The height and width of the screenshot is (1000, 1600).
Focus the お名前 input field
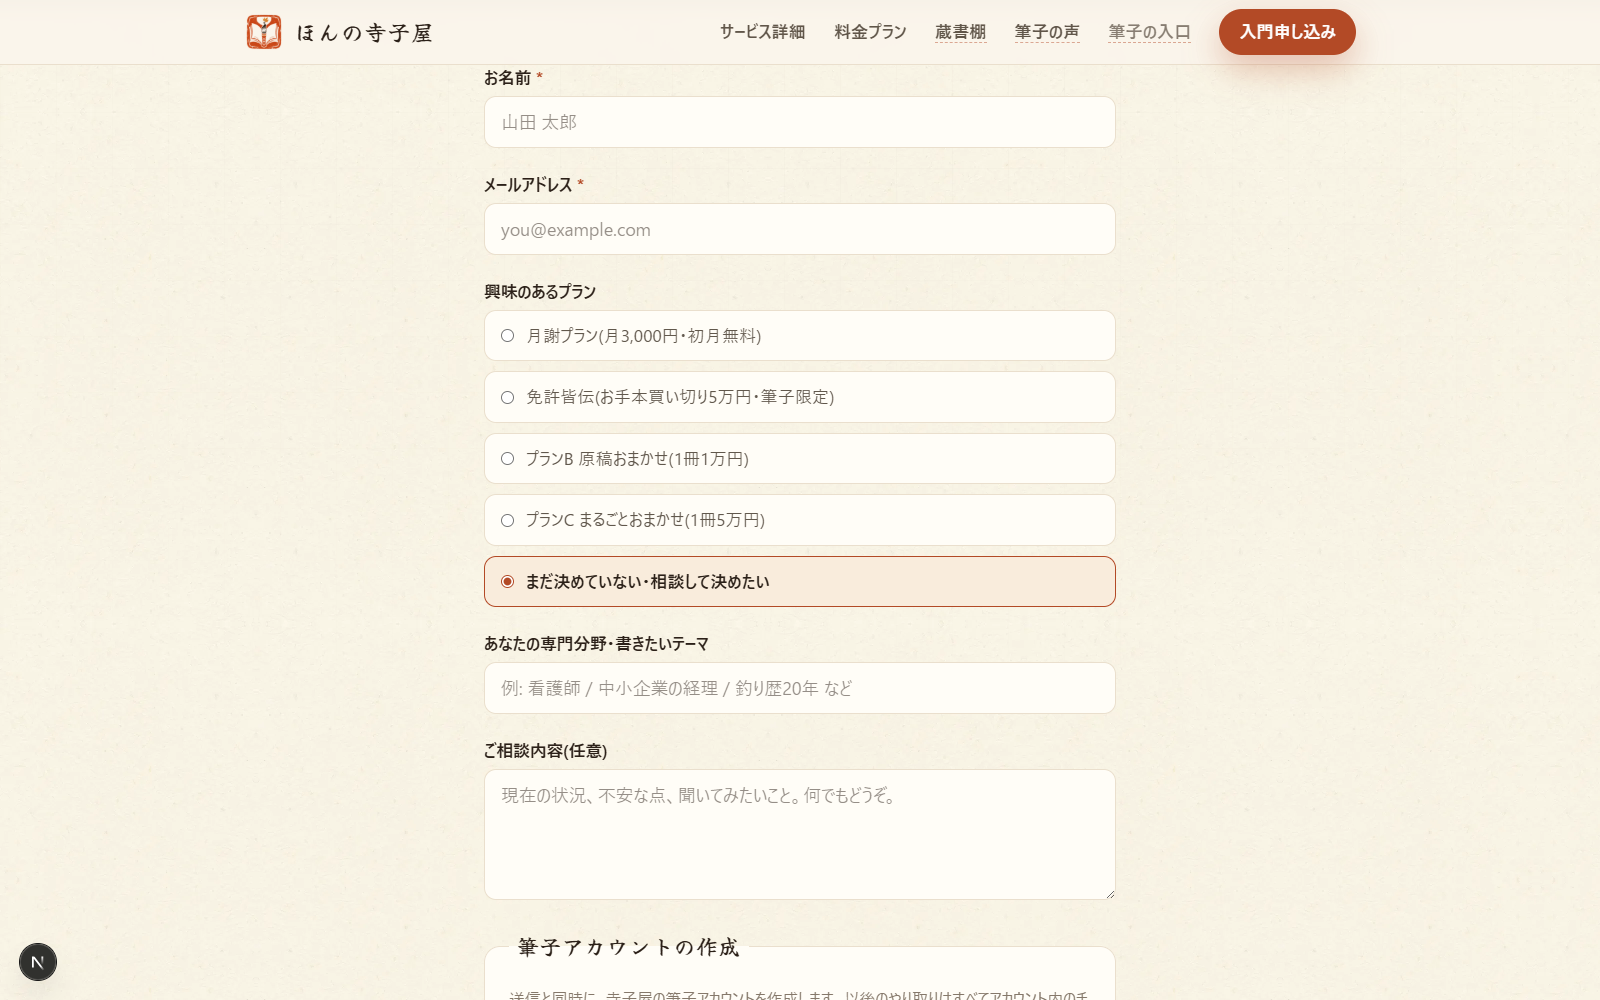click(x=800, y=122)
